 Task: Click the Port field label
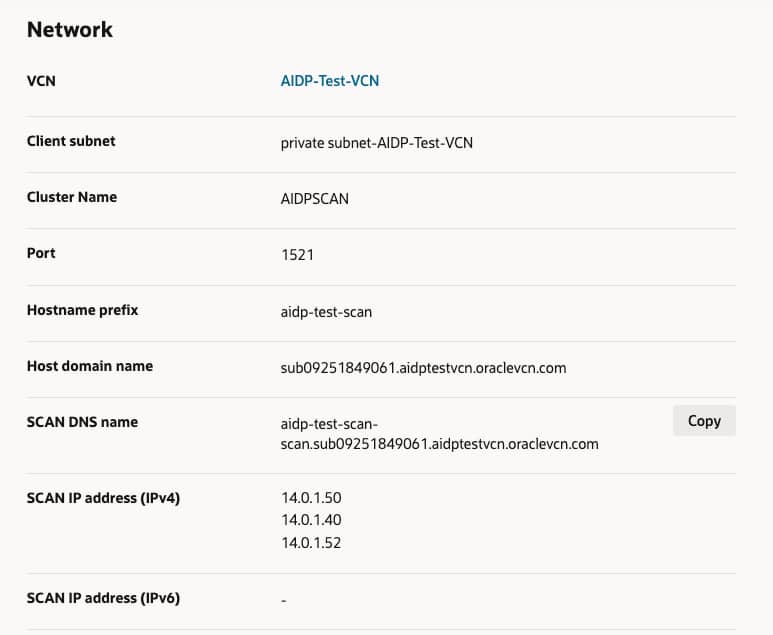(x=41, y=253)
